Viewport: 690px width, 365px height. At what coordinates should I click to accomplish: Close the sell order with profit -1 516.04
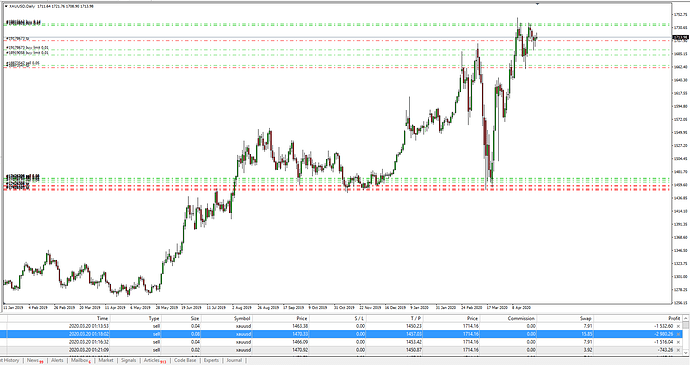point(678,342)
